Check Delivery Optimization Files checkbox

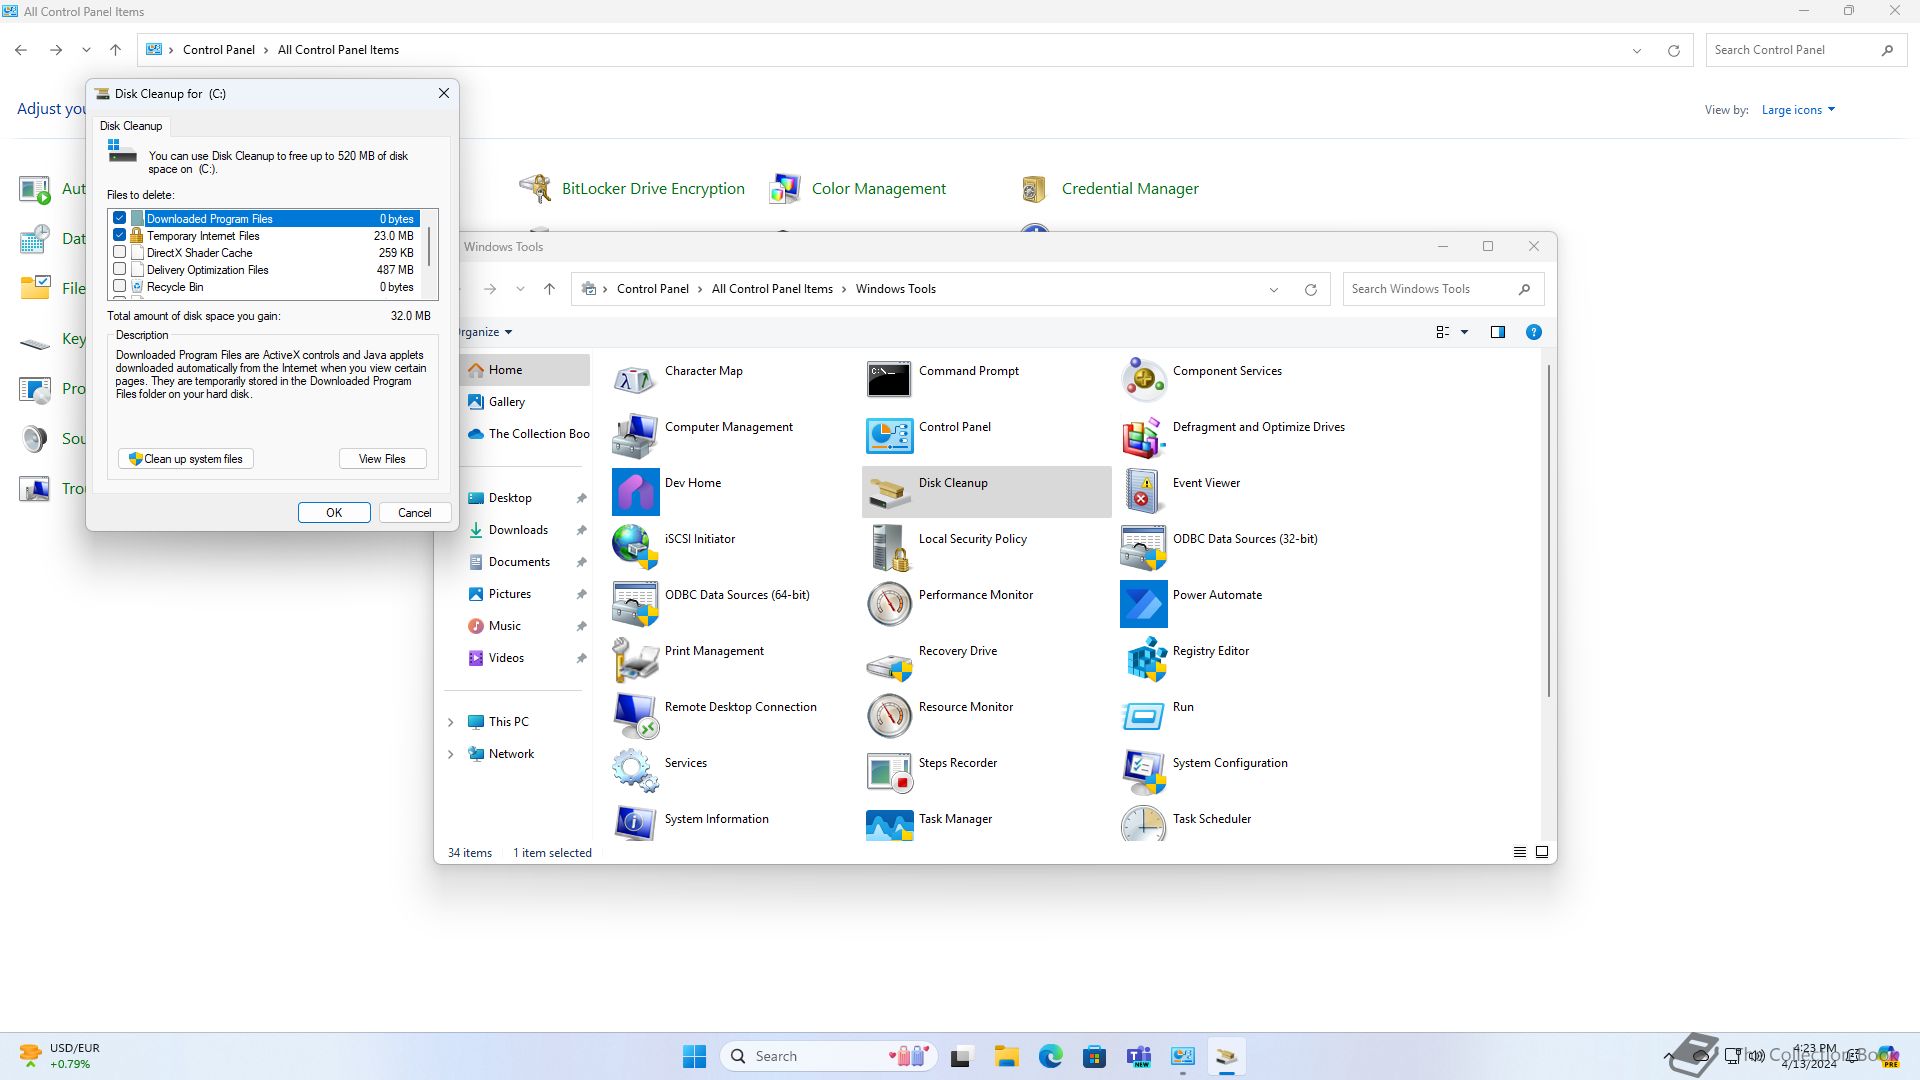pyautogui.click(x=120, y=269)
